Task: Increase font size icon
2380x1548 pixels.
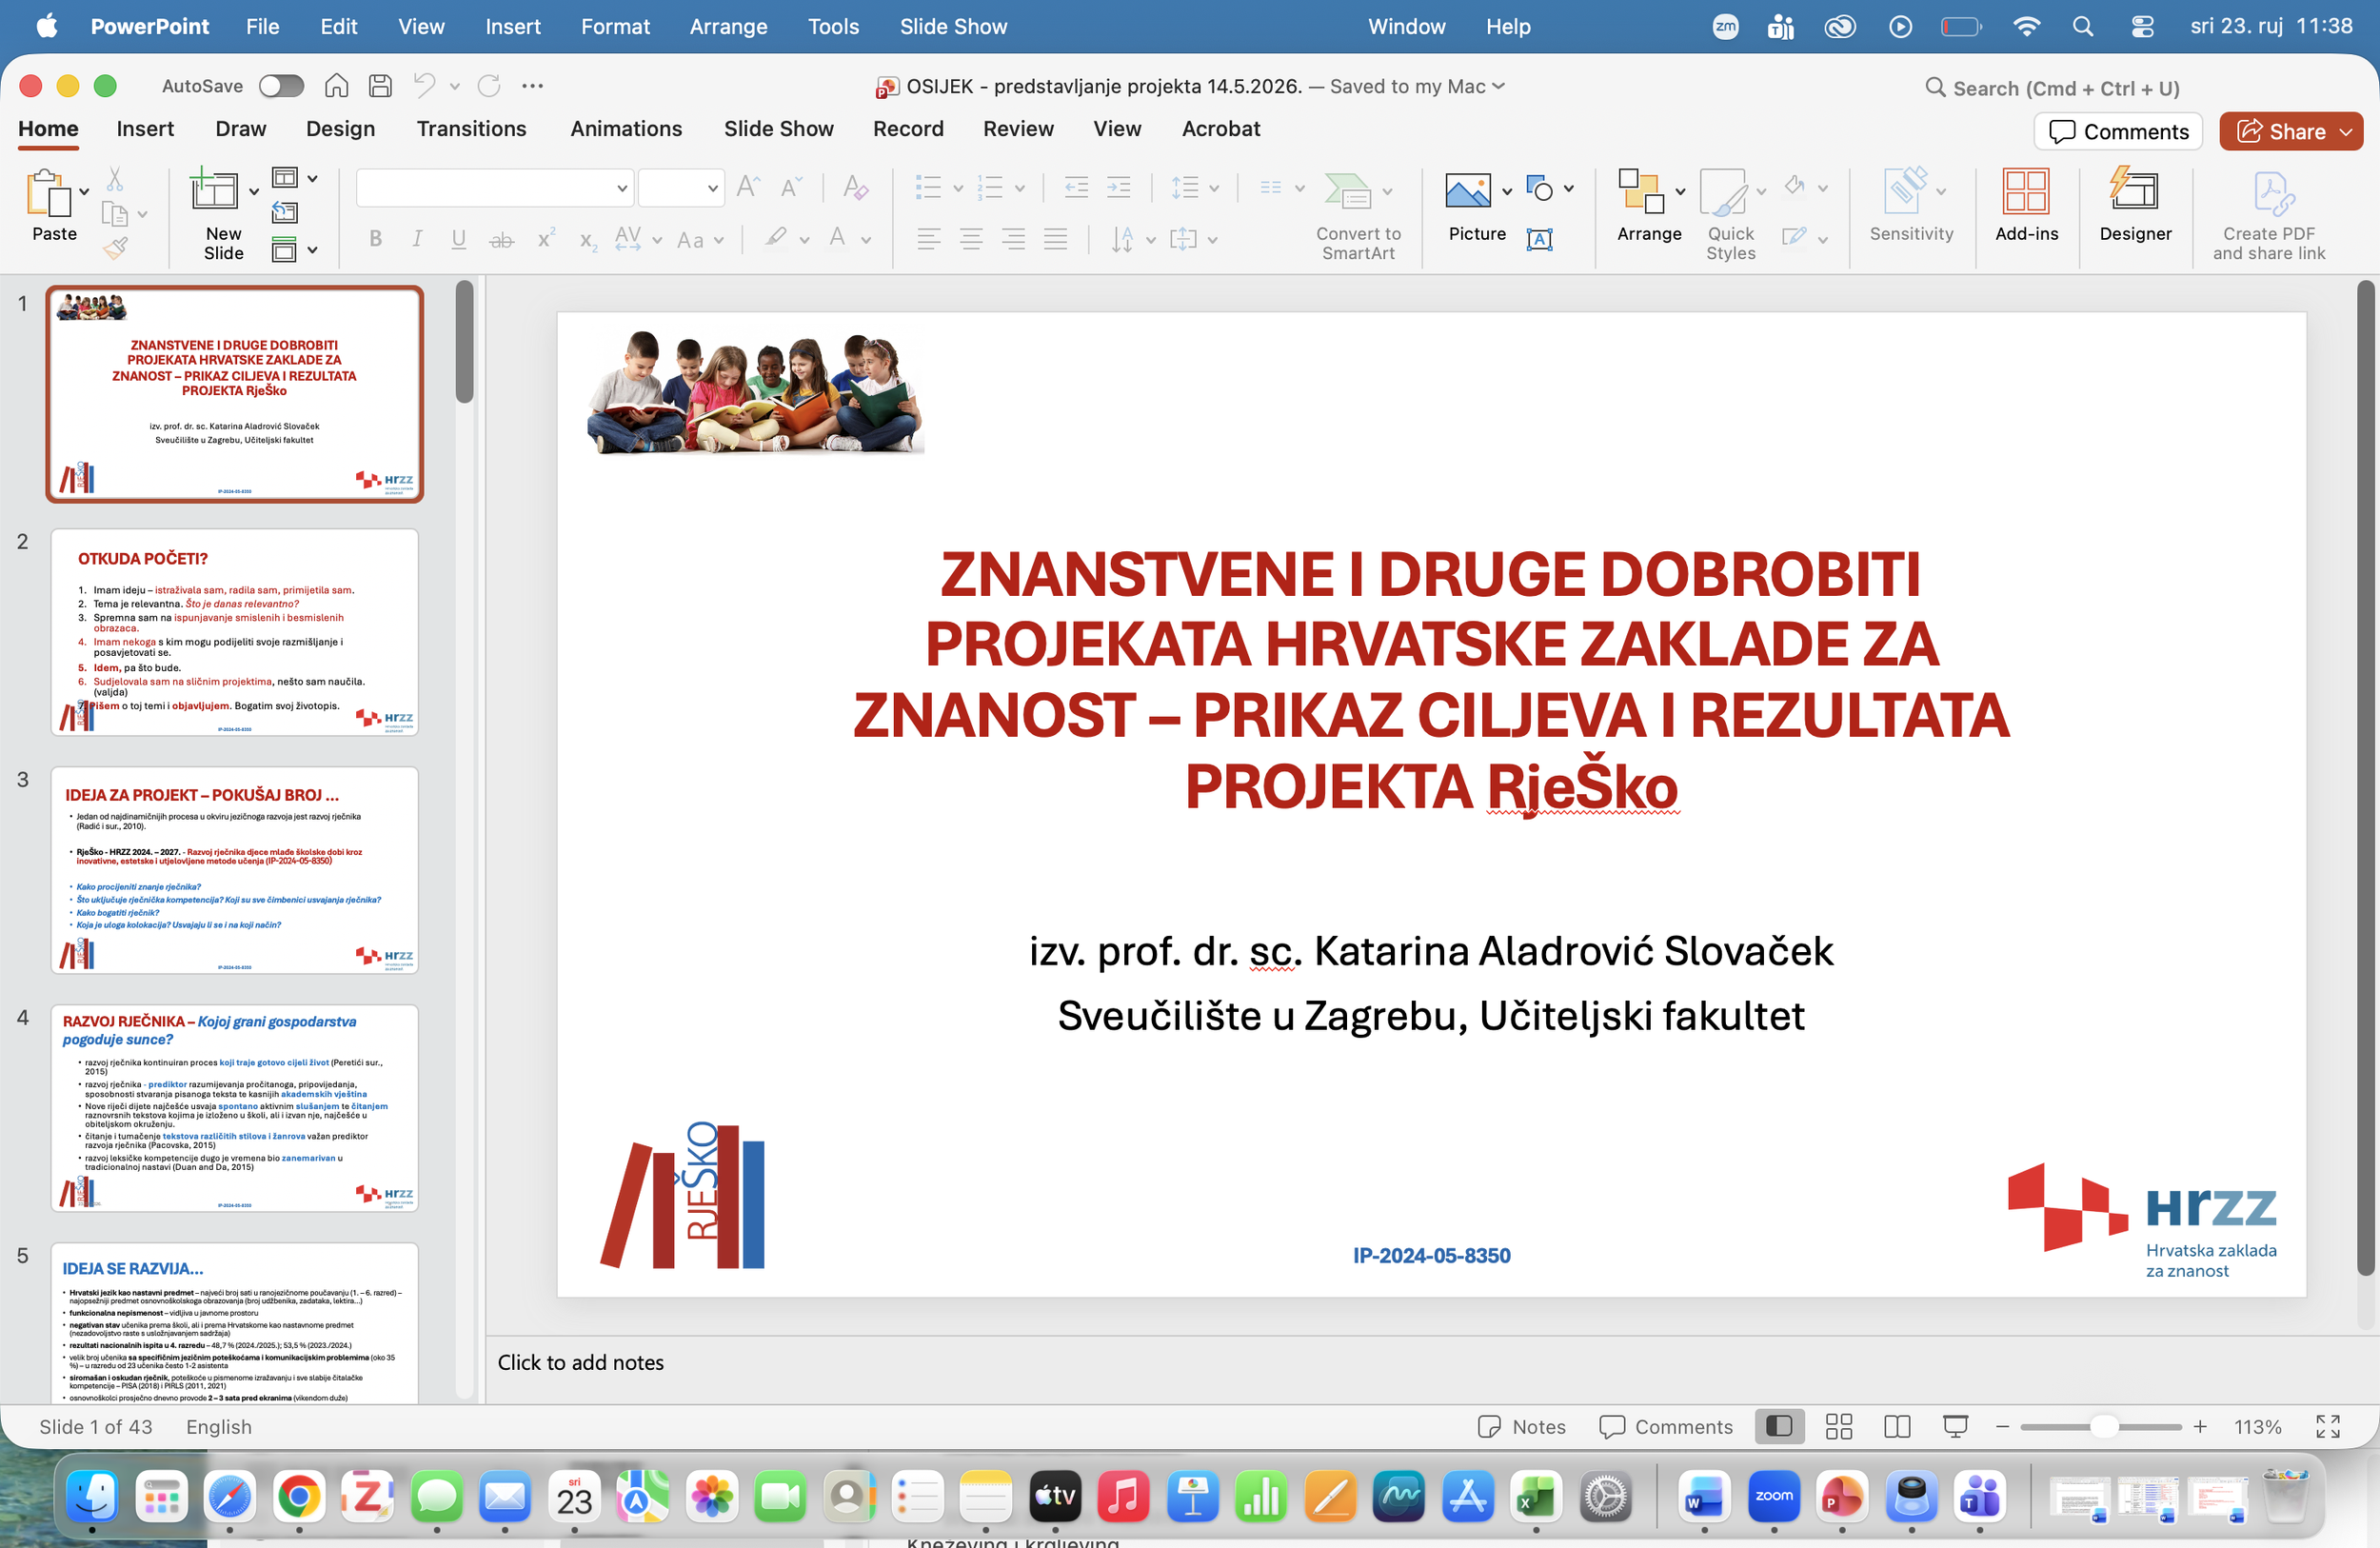Action: point(748,187)
